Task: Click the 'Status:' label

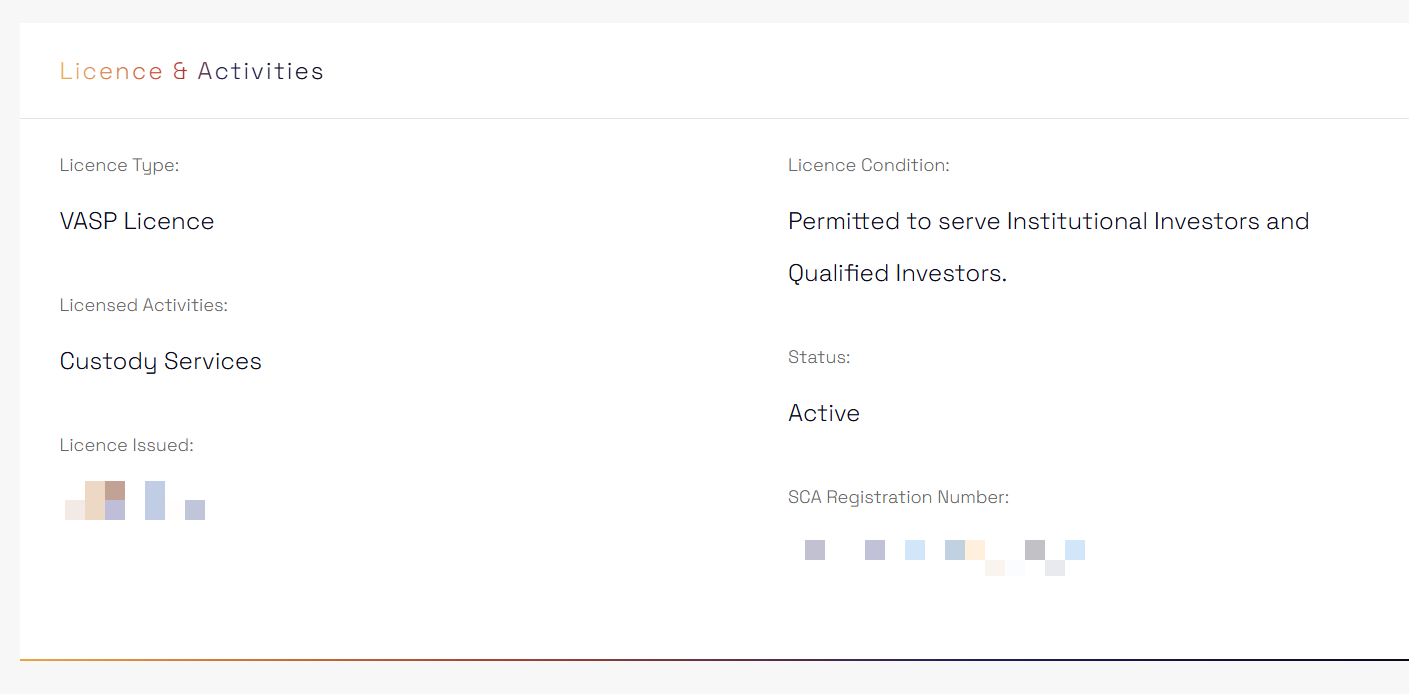Action: tap(819, 357)
